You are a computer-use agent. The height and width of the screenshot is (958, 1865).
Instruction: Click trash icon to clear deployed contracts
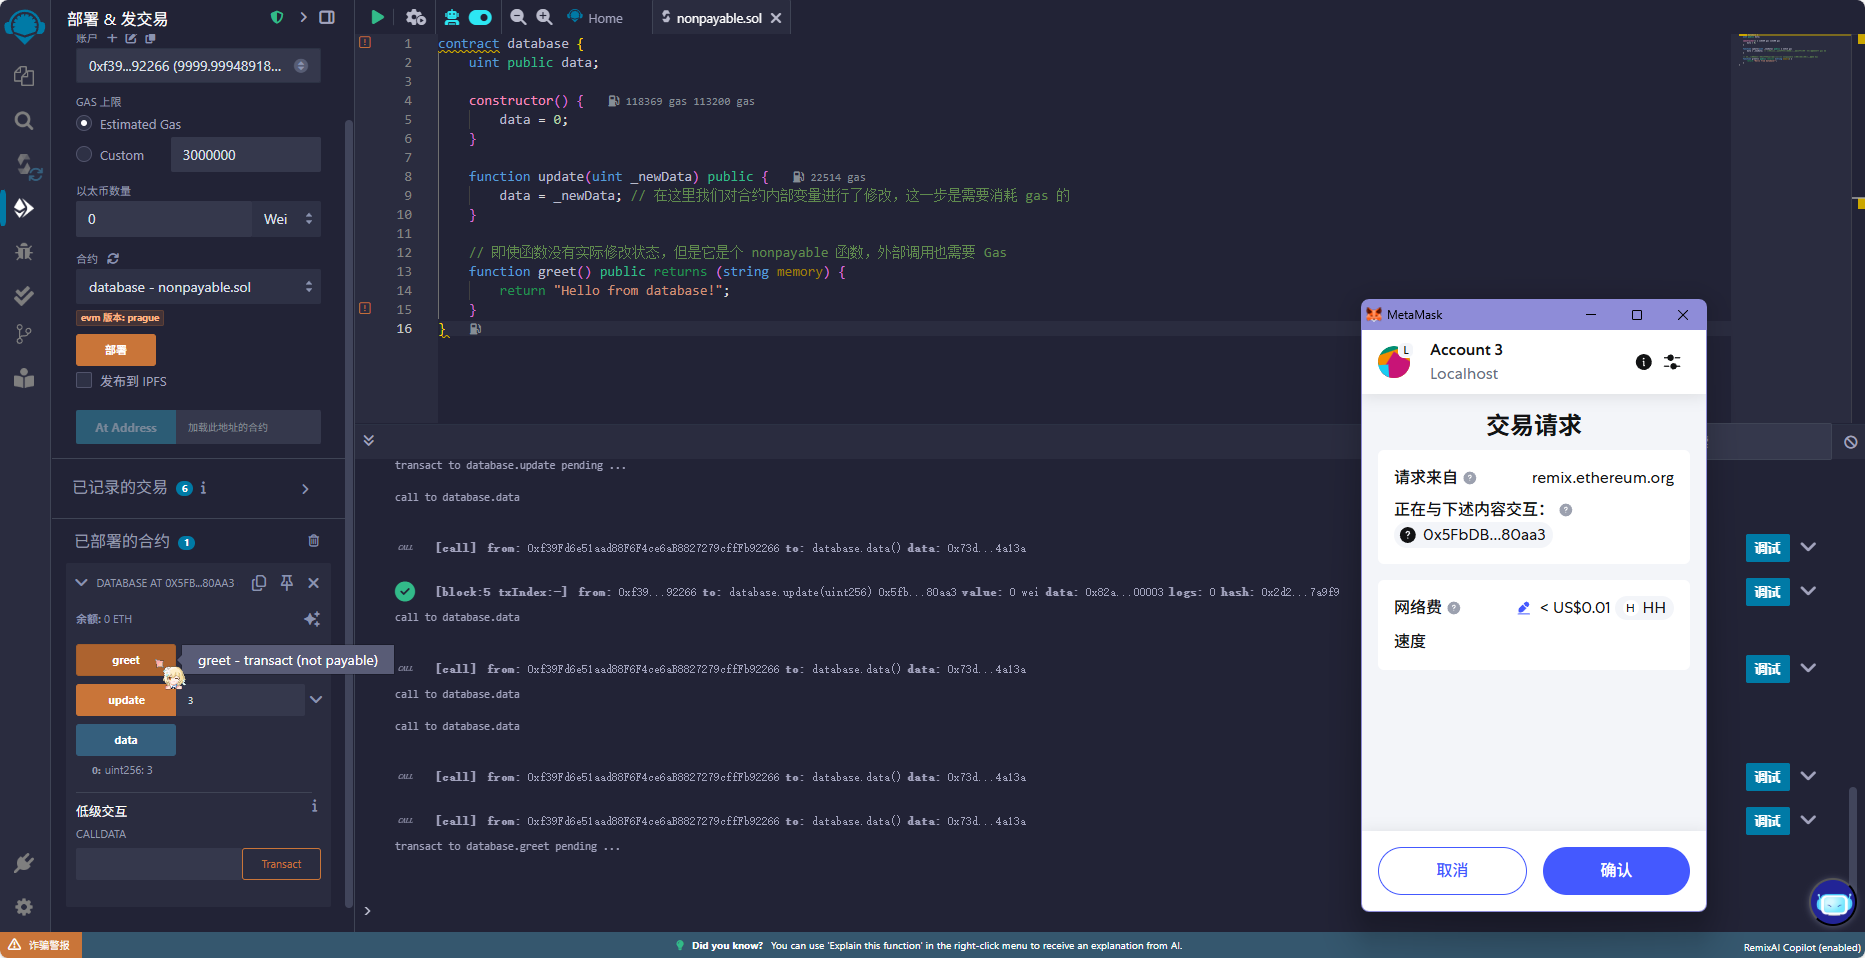click(x=314, y=541)
